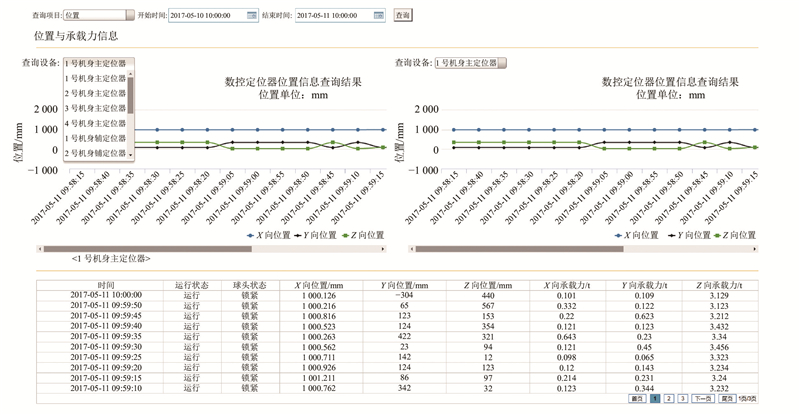This screenshot has width=800, height=415.
Task: Open the right chart's 查询设备 dropdown
Action: click(470, 63)
